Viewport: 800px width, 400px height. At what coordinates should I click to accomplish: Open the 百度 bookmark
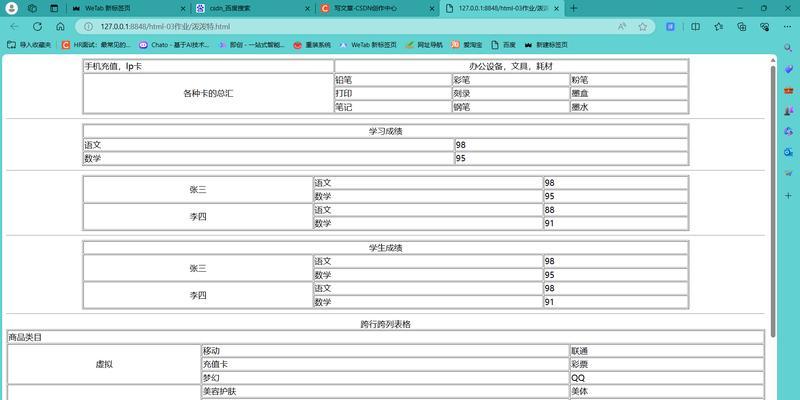(504, 45)
